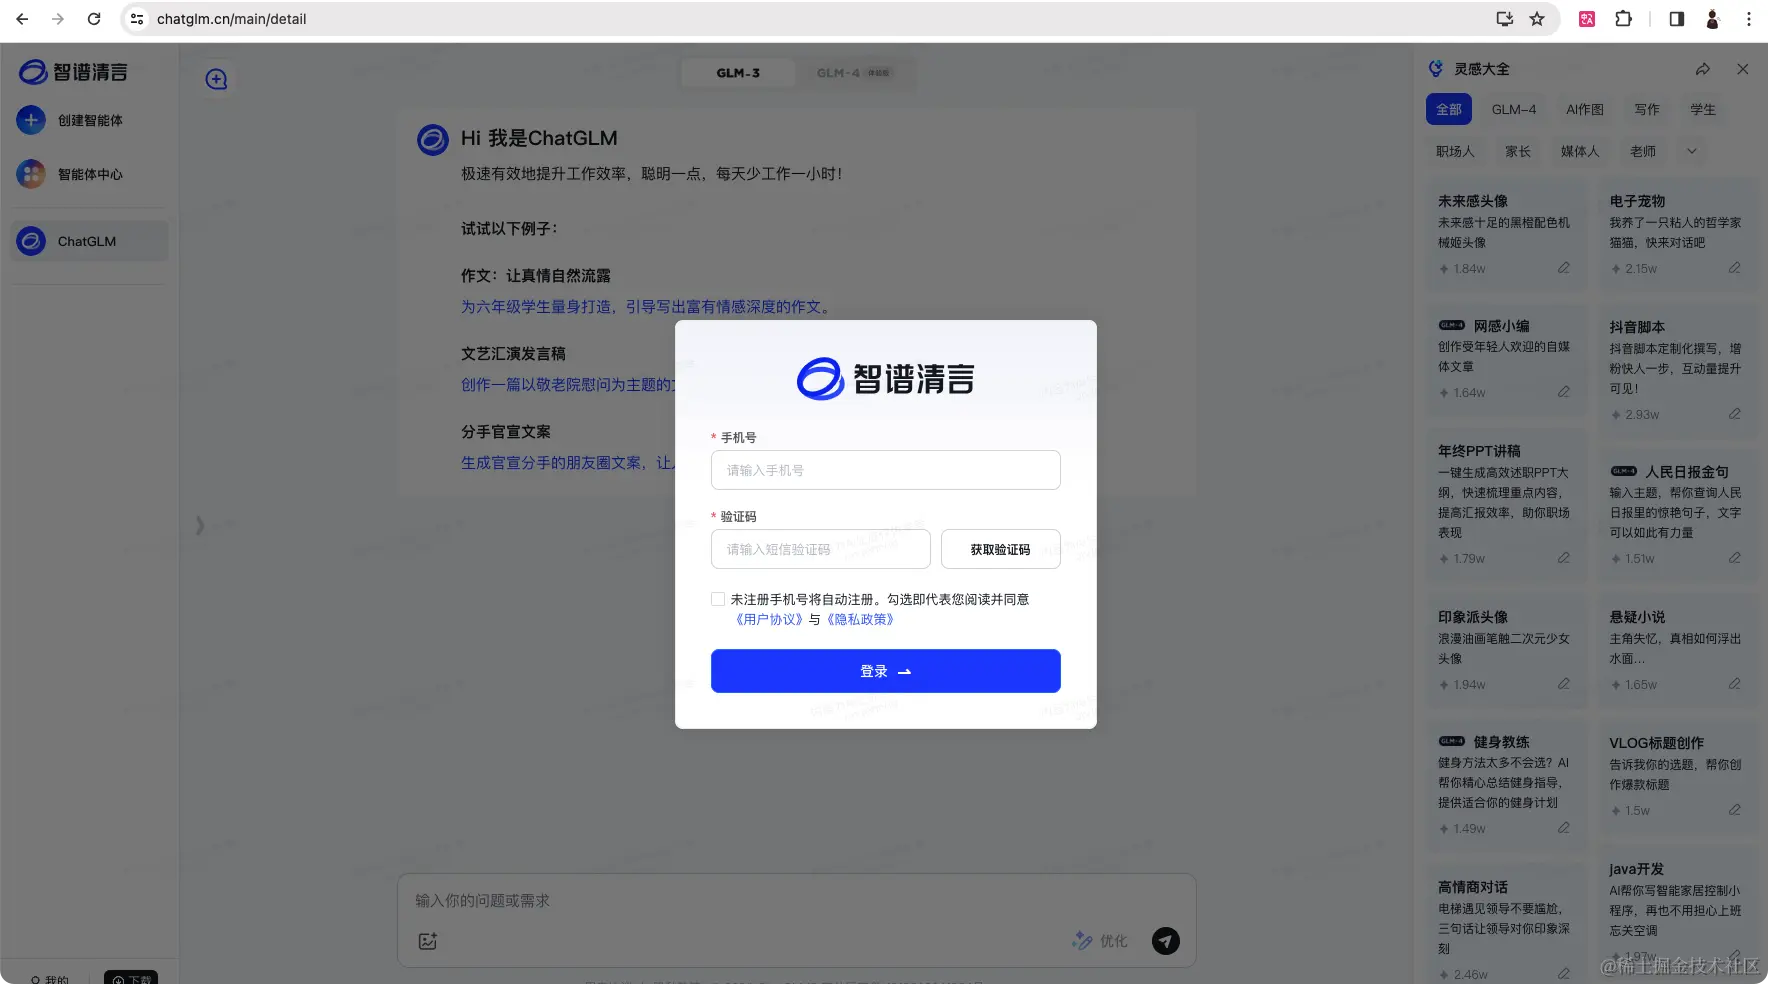Click the new chat icon with plus sign
This screenshot has height=984, width=1768.
[216, 79]
